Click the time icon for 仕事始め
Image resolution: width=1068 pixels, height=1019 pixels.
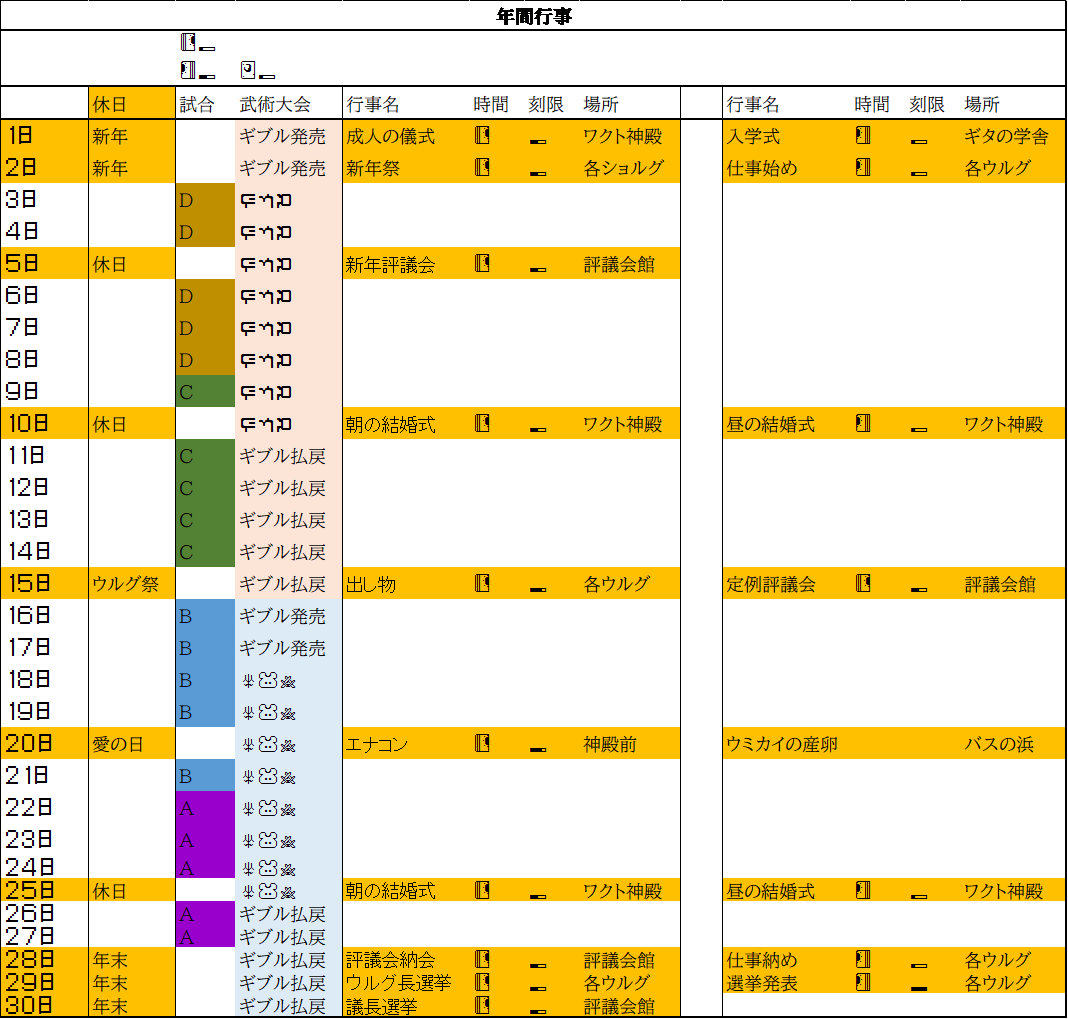[x=863, y=167]
